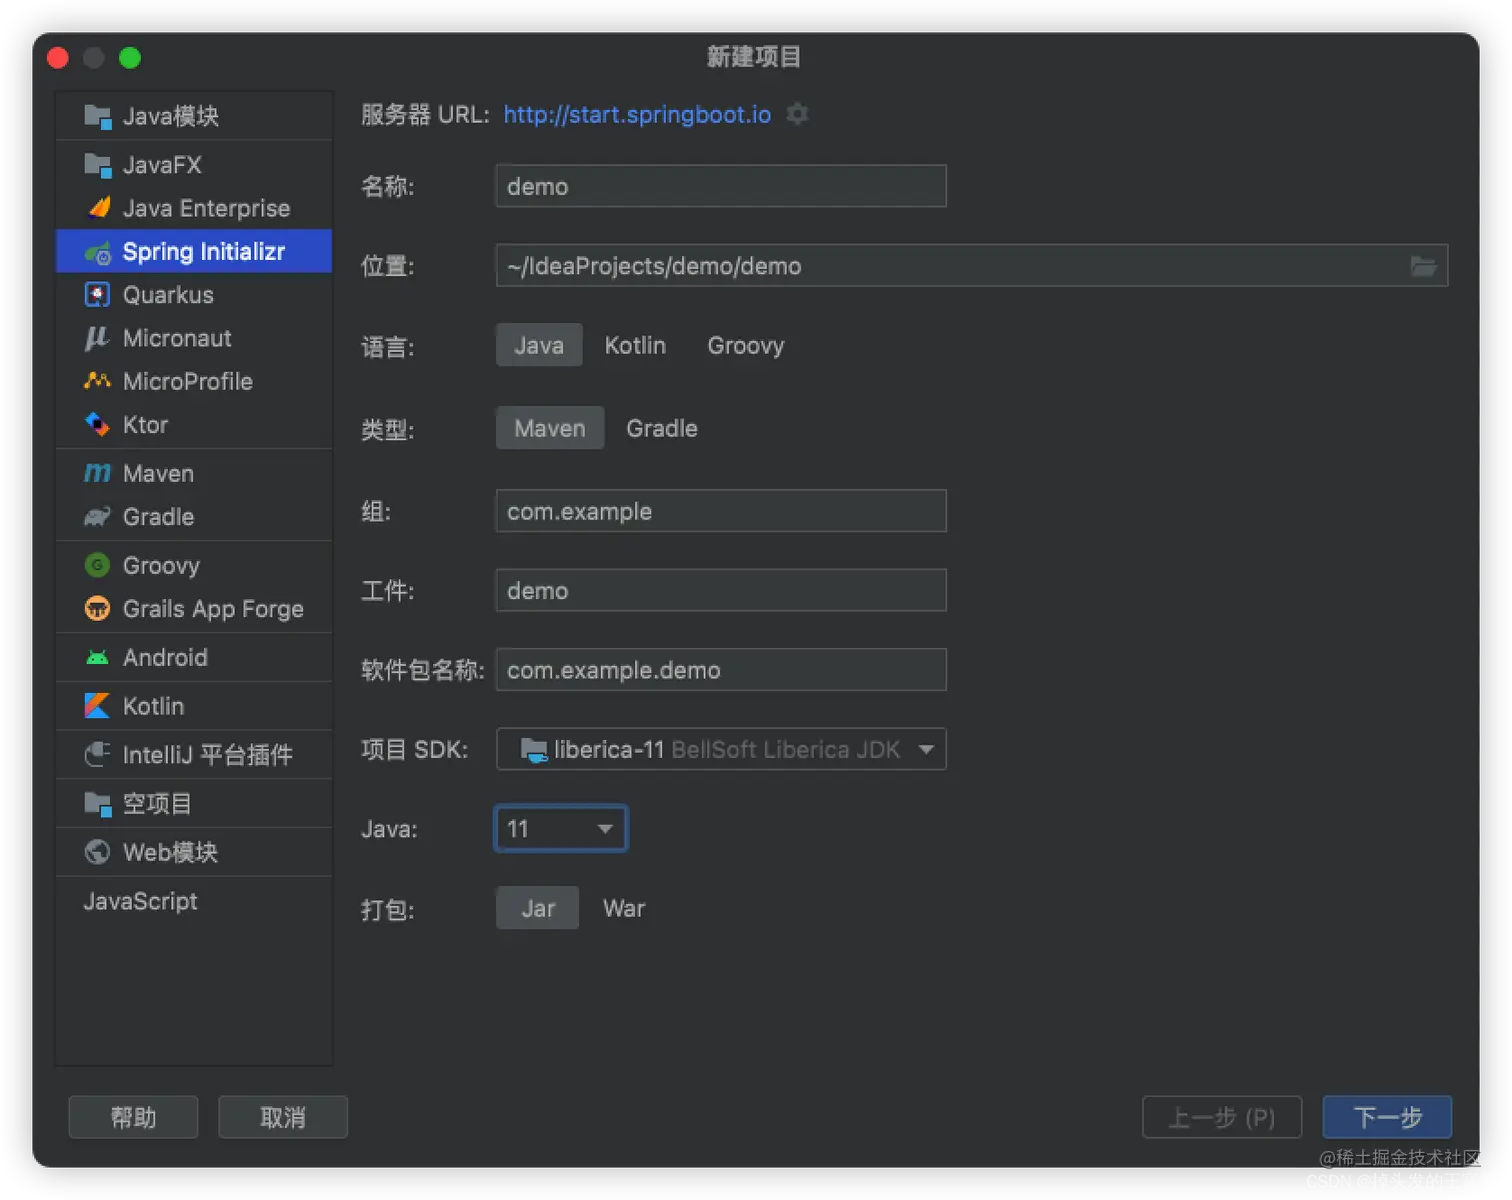Switch language selection to Groovy
The image size is (1512, 1200).
pyautogui.click(x=745, y=345)
